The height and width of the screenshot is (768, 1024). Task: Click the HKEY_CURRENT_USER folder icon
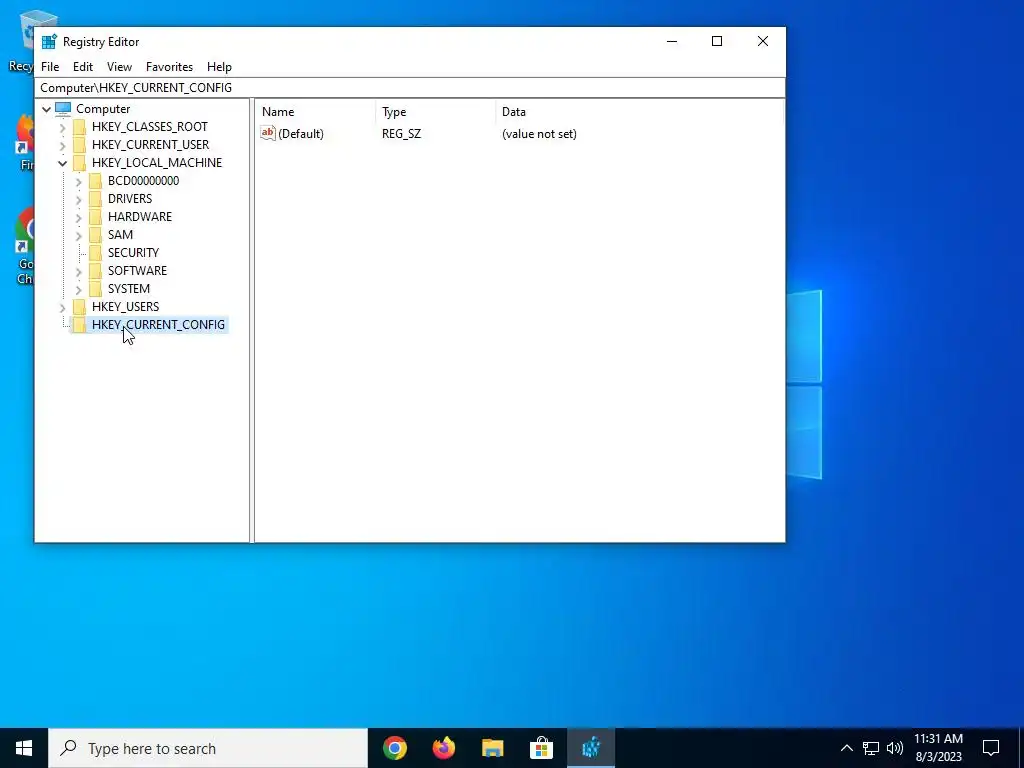[x=79, y=144]
